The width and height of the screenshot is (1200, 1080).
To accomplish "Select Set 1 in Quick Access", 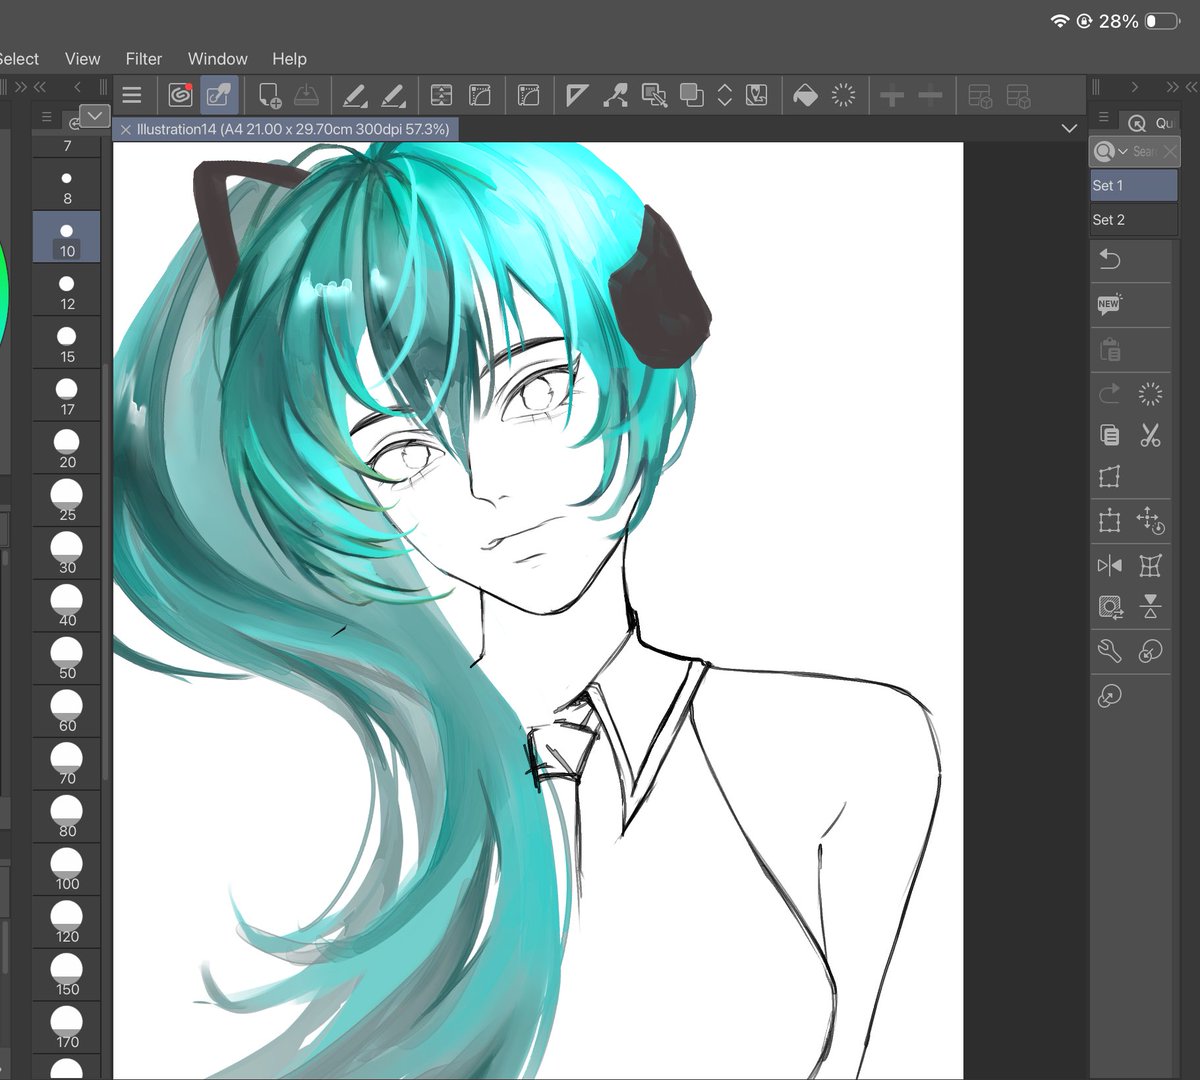I will (1134, 185).
